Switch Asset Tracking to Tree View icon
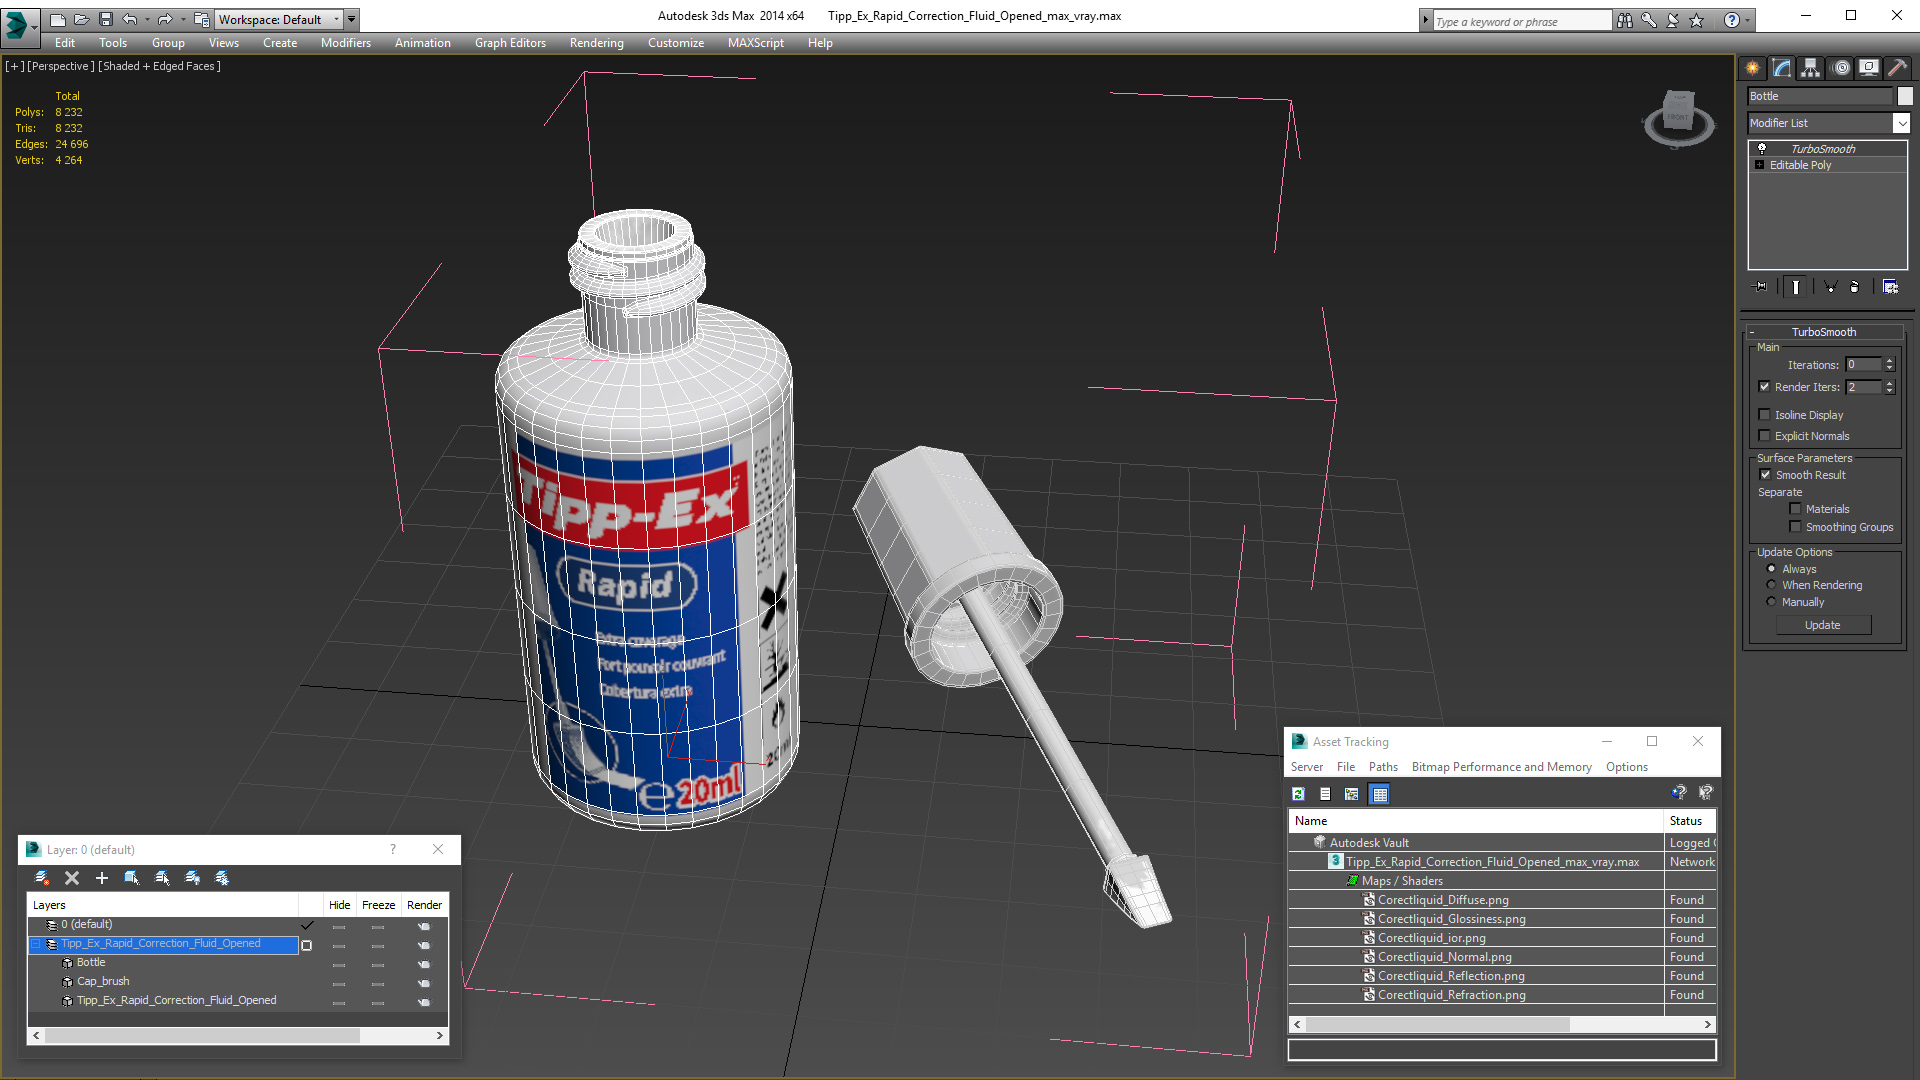 pyautogui.click(x=1352, y=794)
